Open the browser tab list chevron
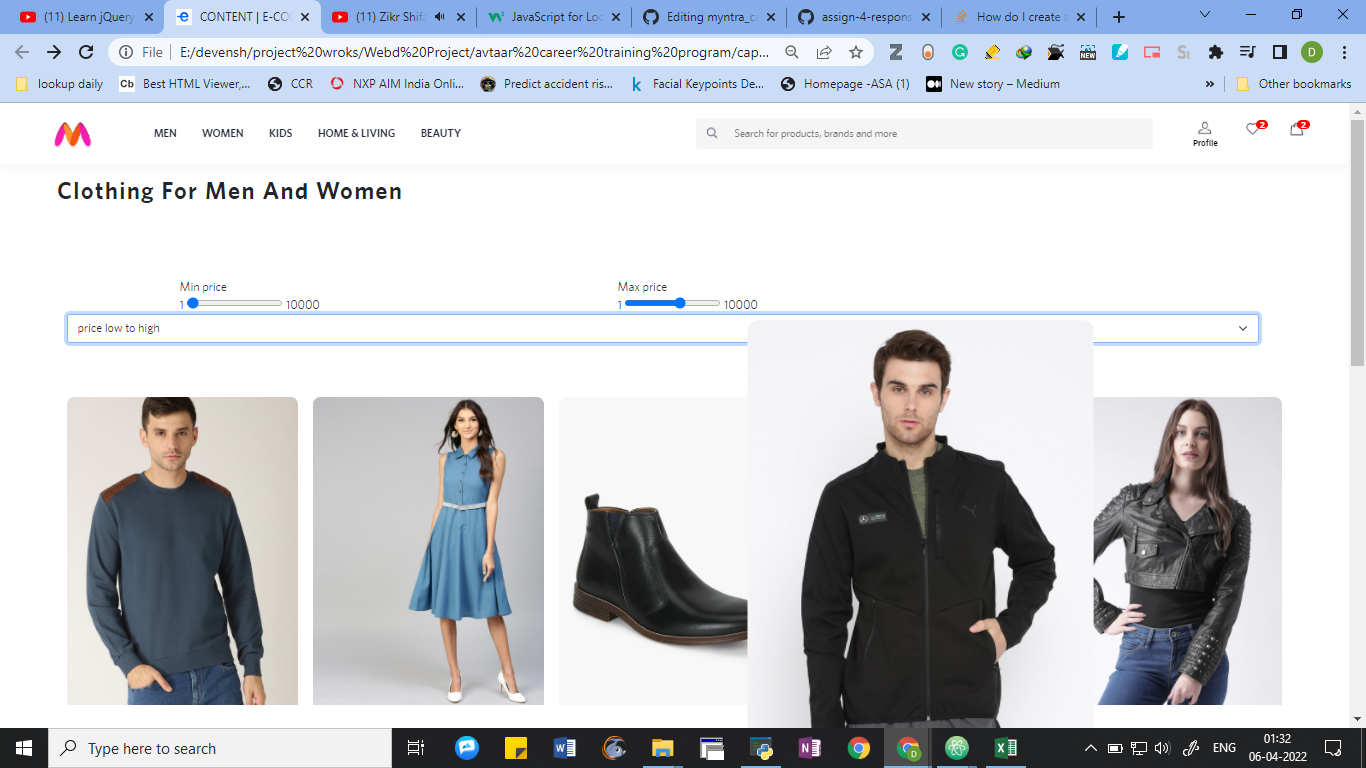 pyautogui.click(x=1204, y=16)
